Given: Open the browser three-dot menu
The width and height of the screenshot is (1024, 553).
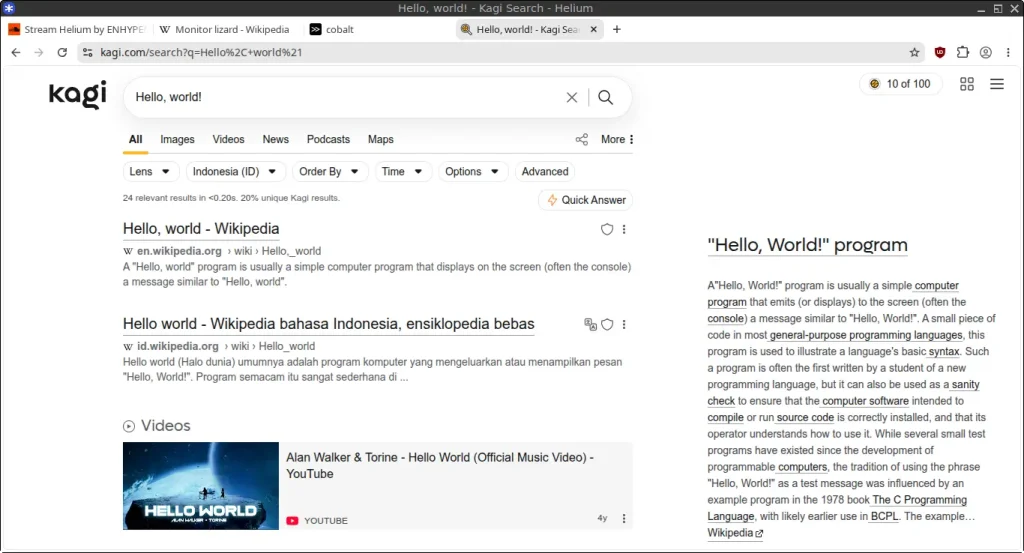Looking at the screenshot, I should 1008,52.
